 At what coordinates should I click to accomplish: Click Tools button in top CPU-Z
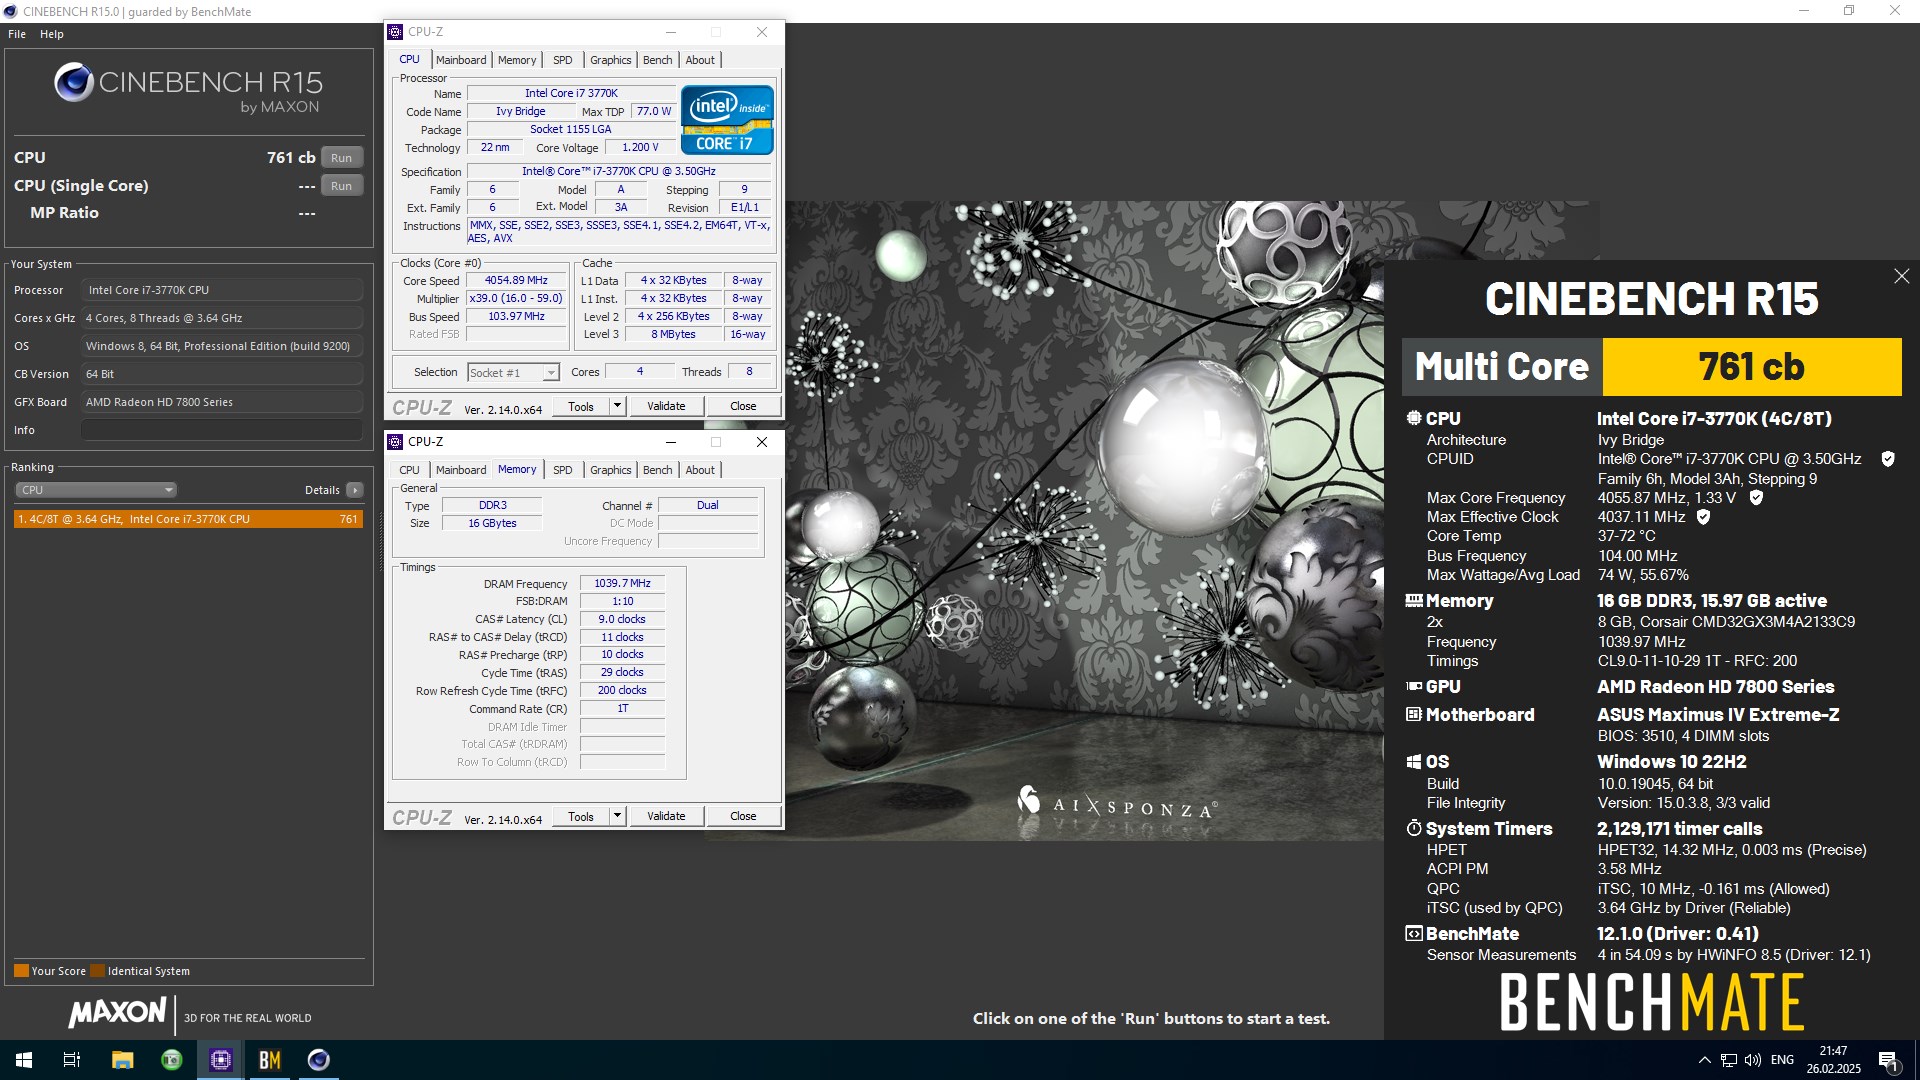click(x=581, y=407)
